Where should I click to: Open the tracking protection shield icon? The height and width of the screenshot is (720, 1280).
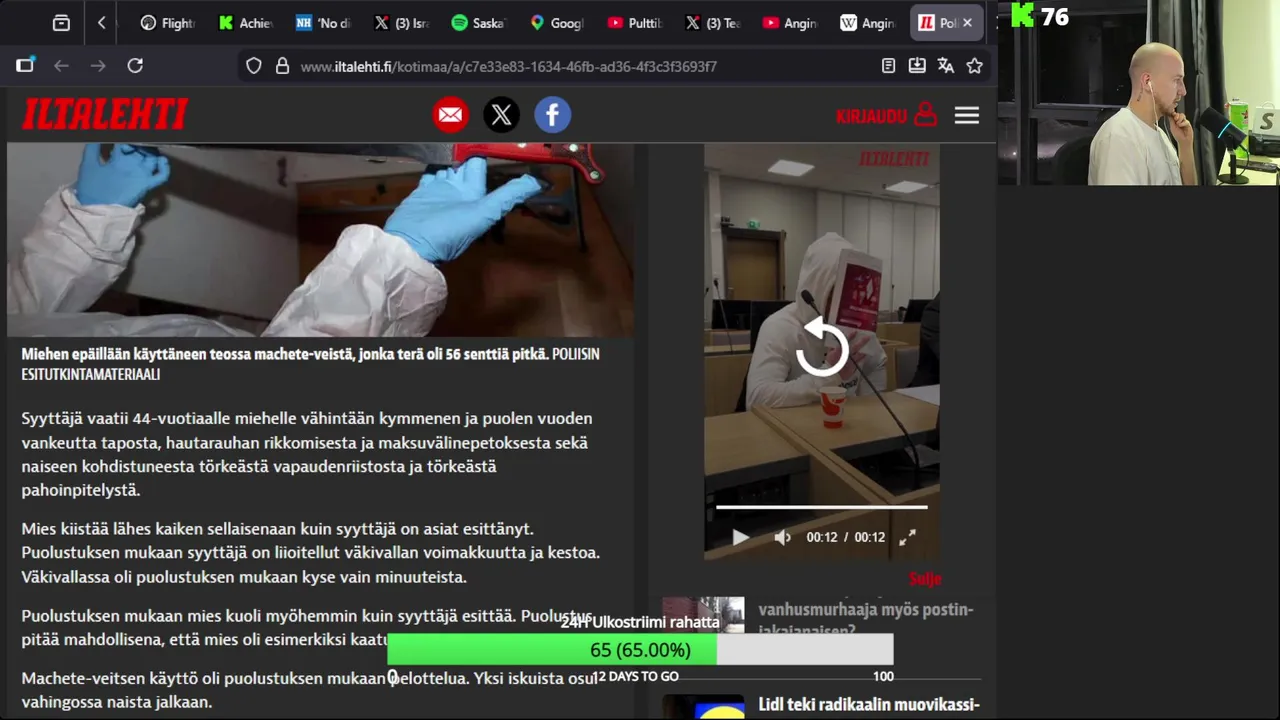(x=254, y=66)
